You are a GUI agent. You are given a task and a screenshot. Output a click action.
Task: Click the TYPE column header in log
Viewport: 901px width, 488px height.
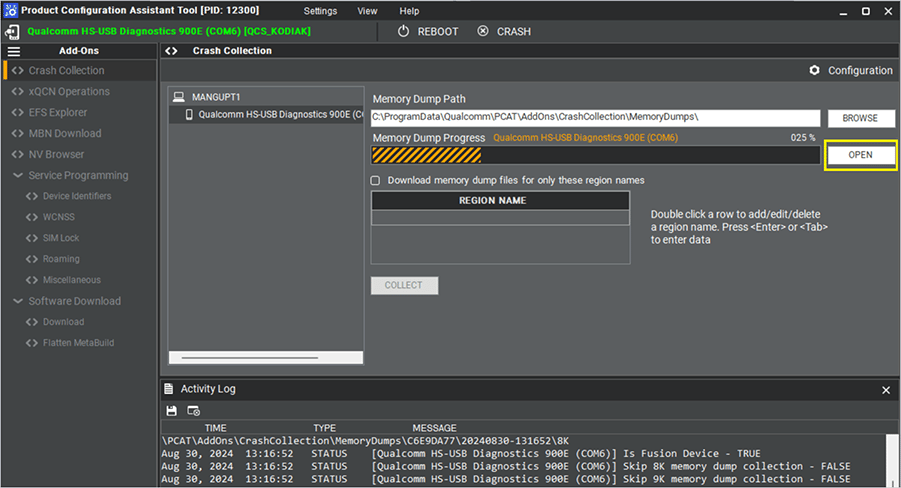tap(324, 428)
